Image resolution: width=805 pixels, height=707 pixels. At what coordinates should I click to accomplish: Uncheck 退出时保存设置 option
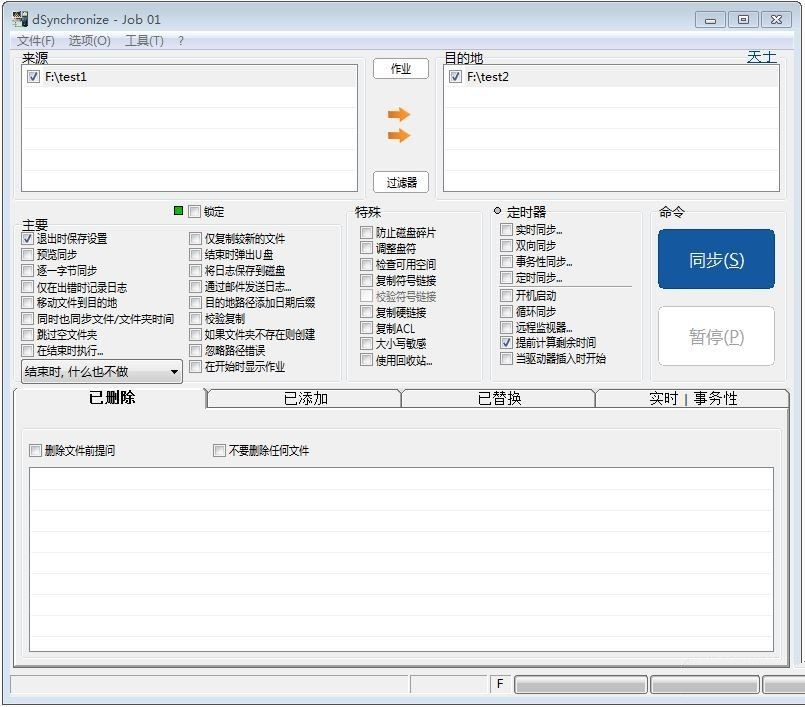[x=27, y=239]
